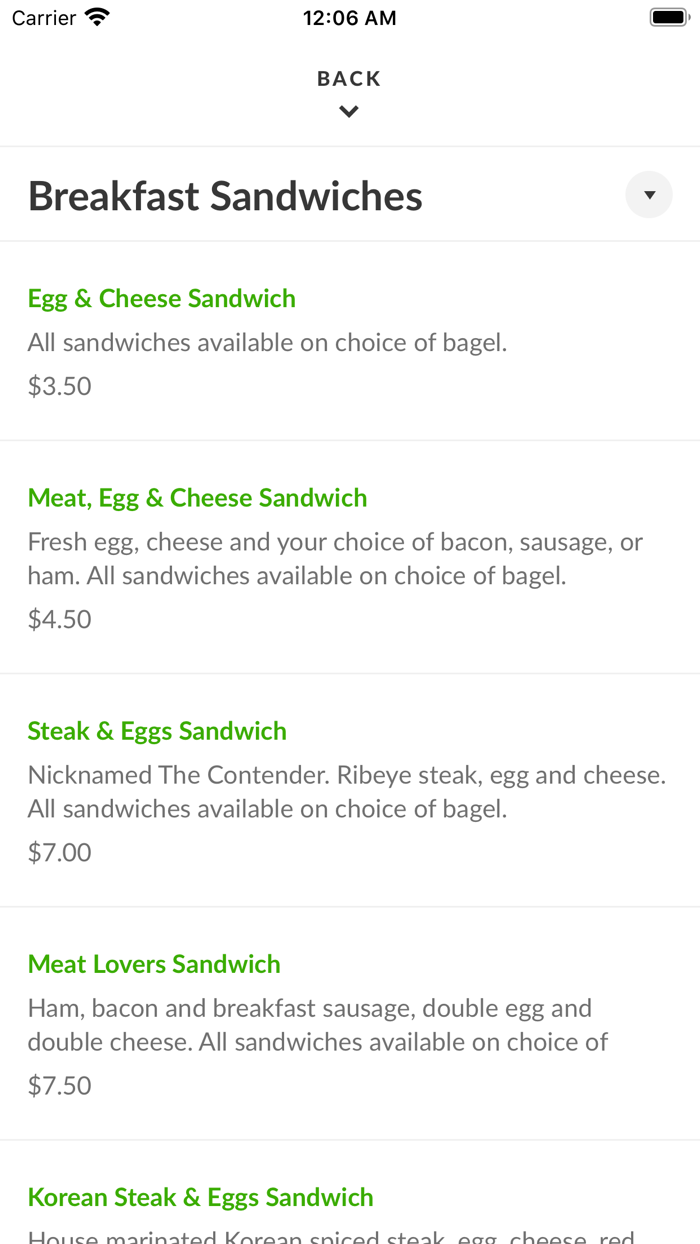Collapse the Breakfast Sandwiches section arrow
Viewport: 700px width, 1244px height.
tap(648, 195)
